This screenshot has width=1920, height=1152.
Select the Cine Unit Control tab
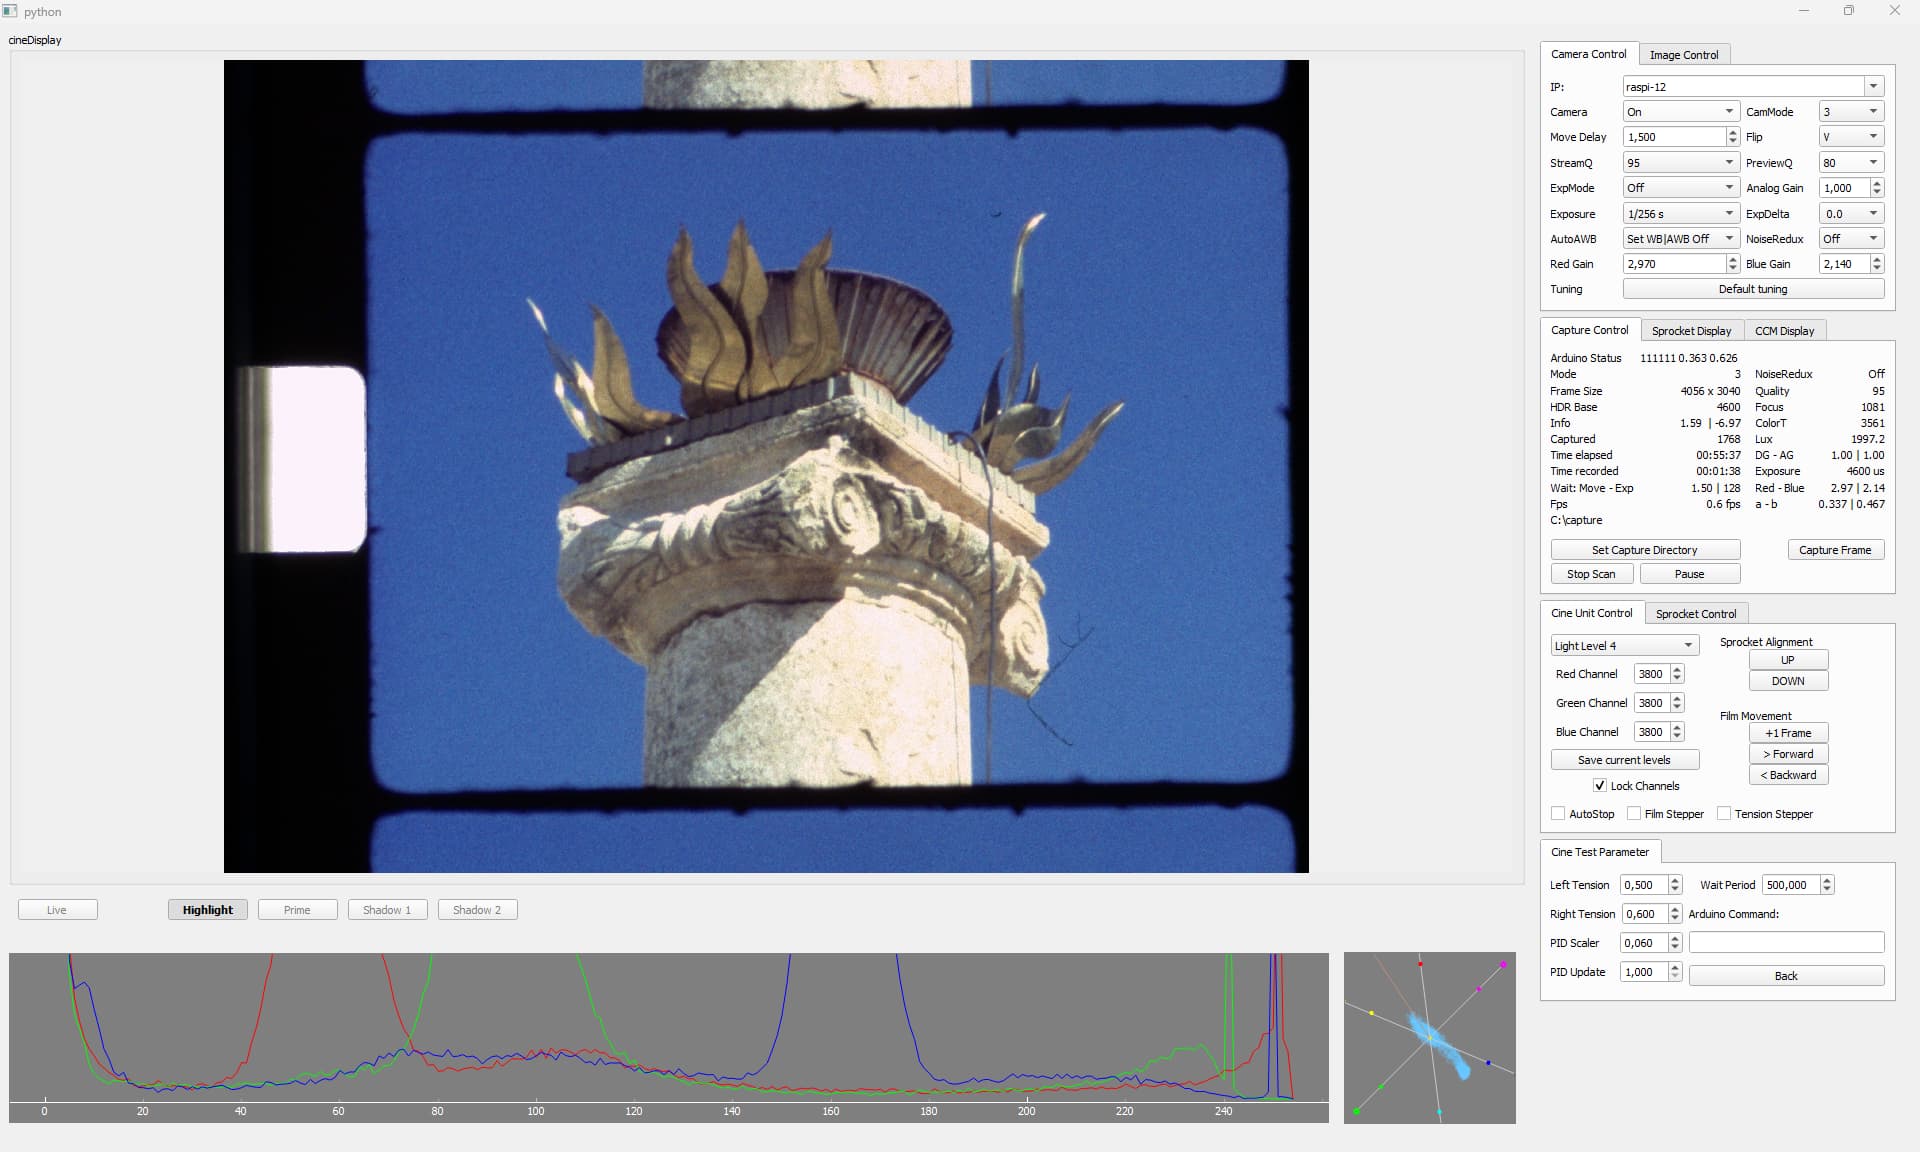[x=1591, y=613]
